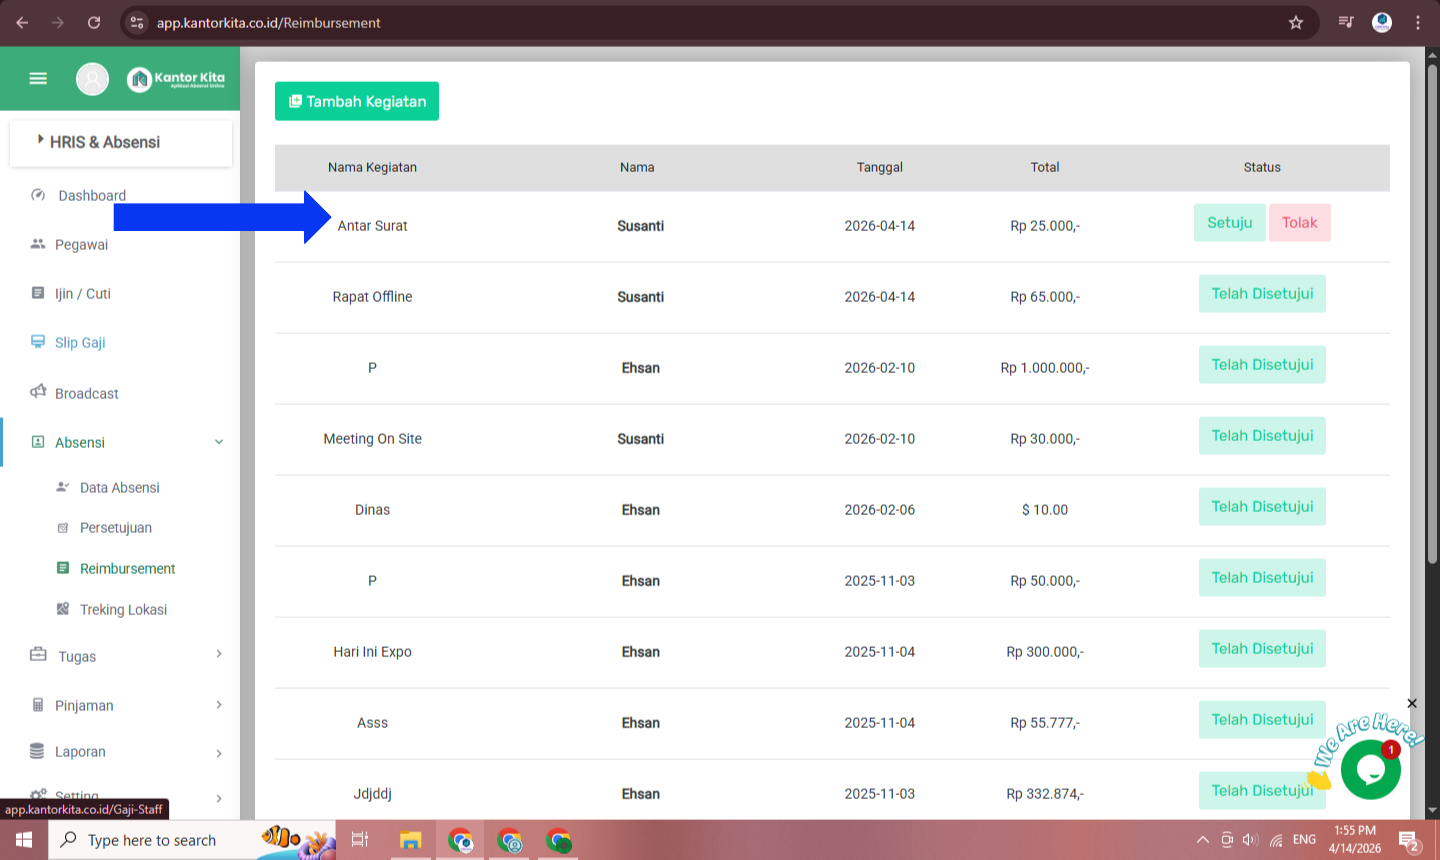
Task: Open File Explorer from the taskbar
Action: pos(410,840)
